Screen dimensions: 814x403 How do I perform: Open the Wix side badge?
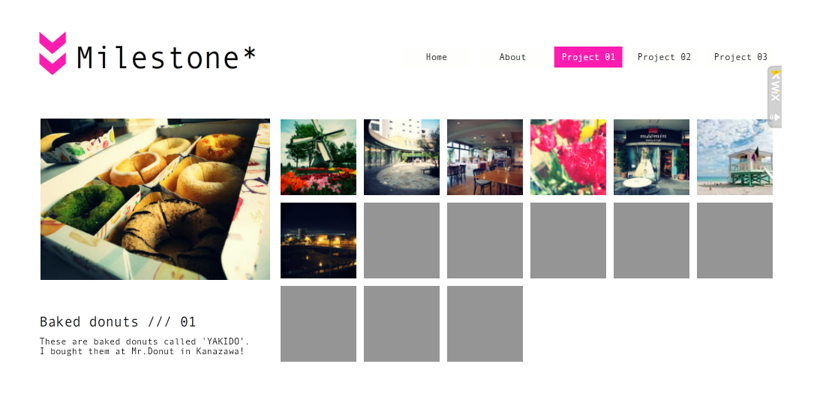coord(775,97)
